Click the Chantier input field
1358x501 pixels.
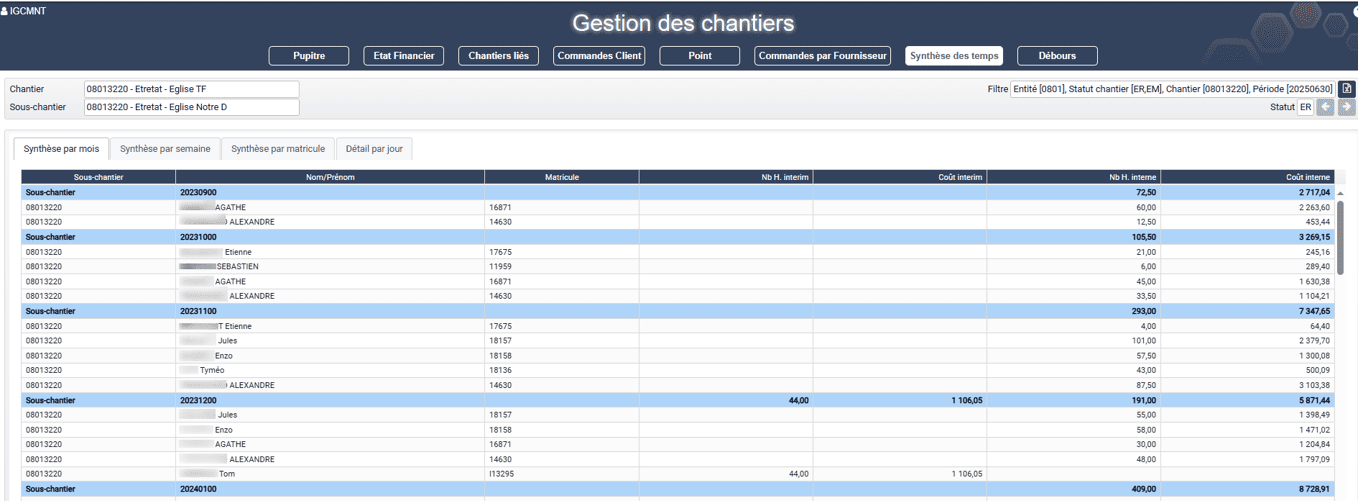coord(191,89)
